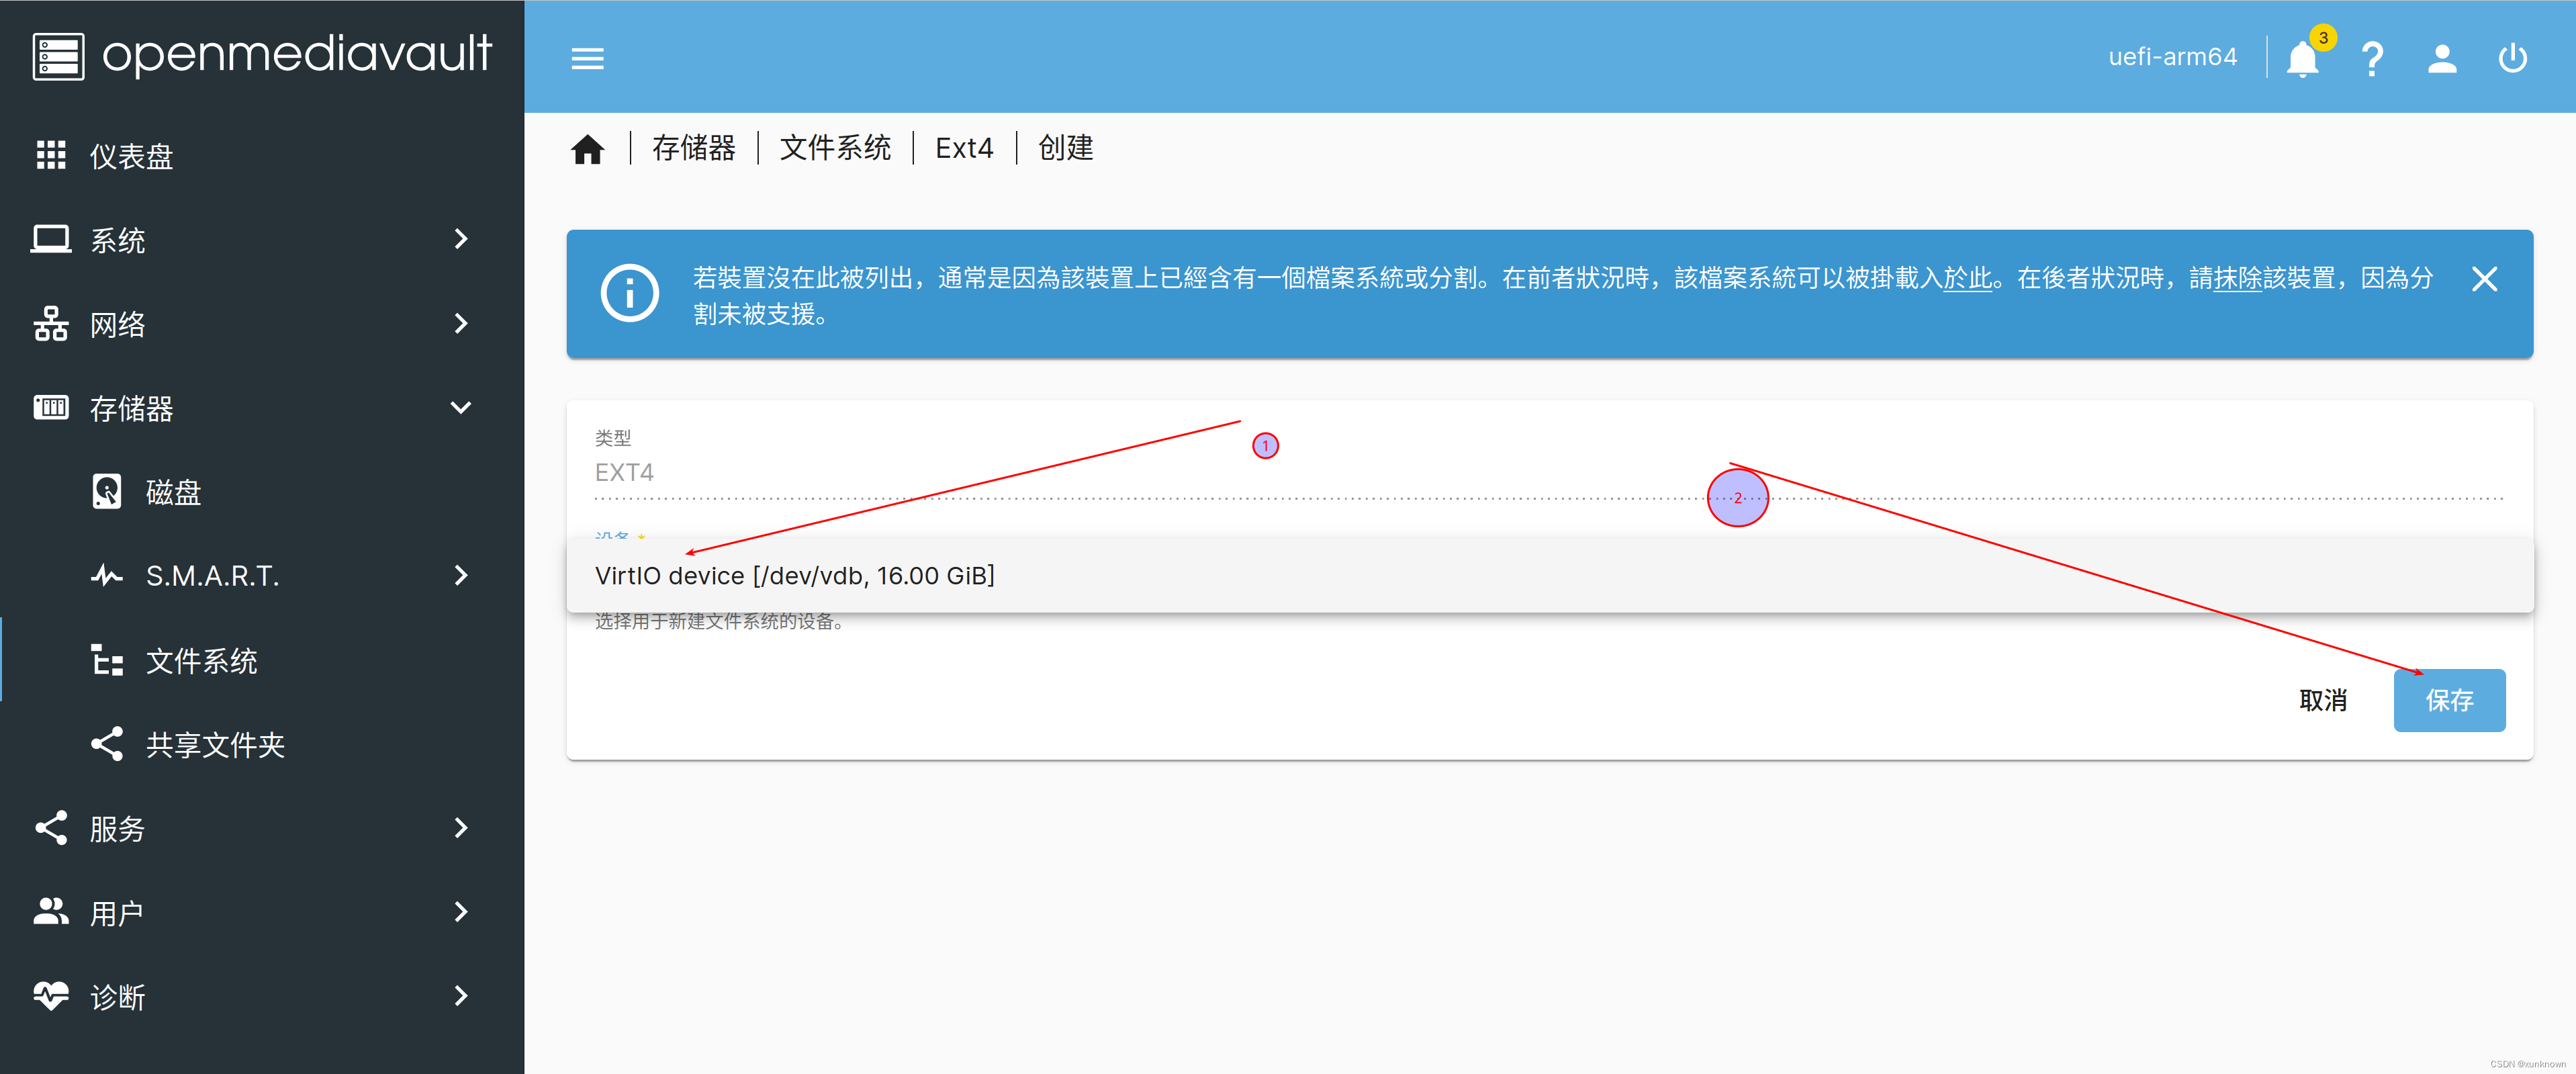Open 仪表盘 dashboard menu item
The image size is (2576, 1074).
[131, 156]
